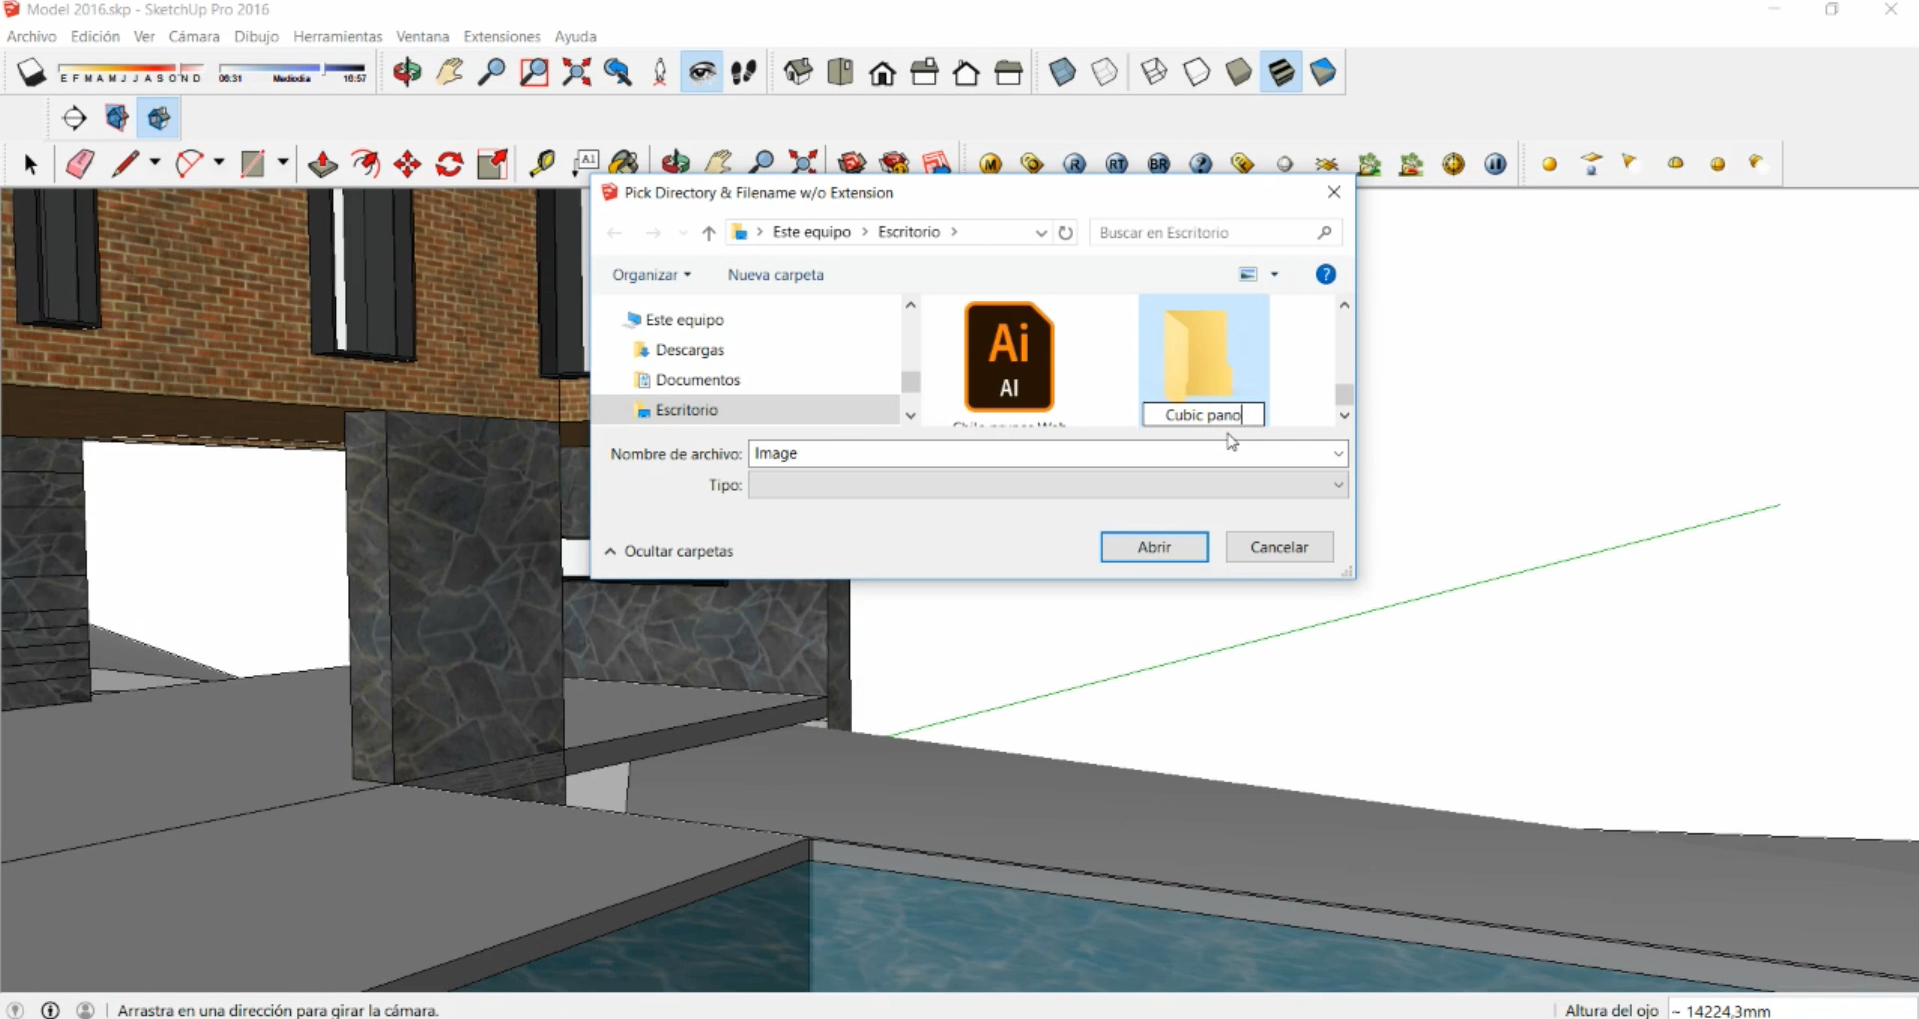
Task: Refresh the Escritorio folder listing
Action: tap(1066, 233)
